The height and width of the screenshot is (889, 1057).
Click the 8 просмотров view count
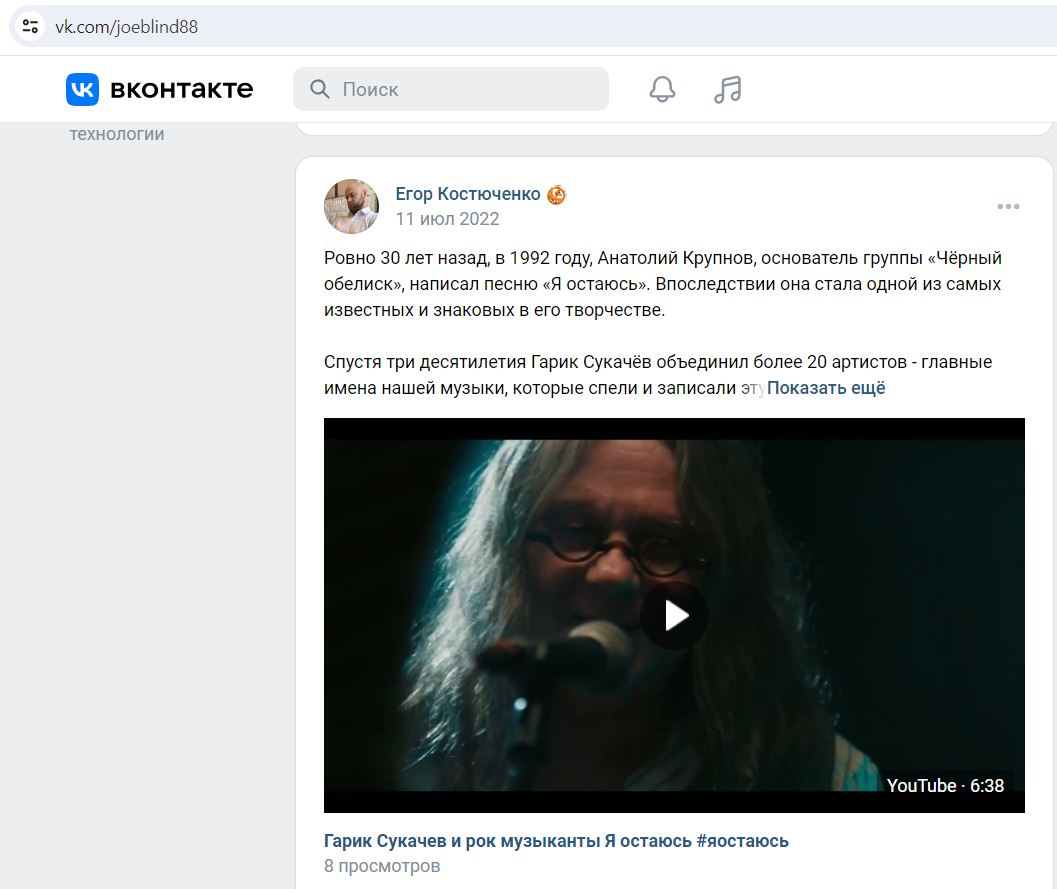(382, 866)
